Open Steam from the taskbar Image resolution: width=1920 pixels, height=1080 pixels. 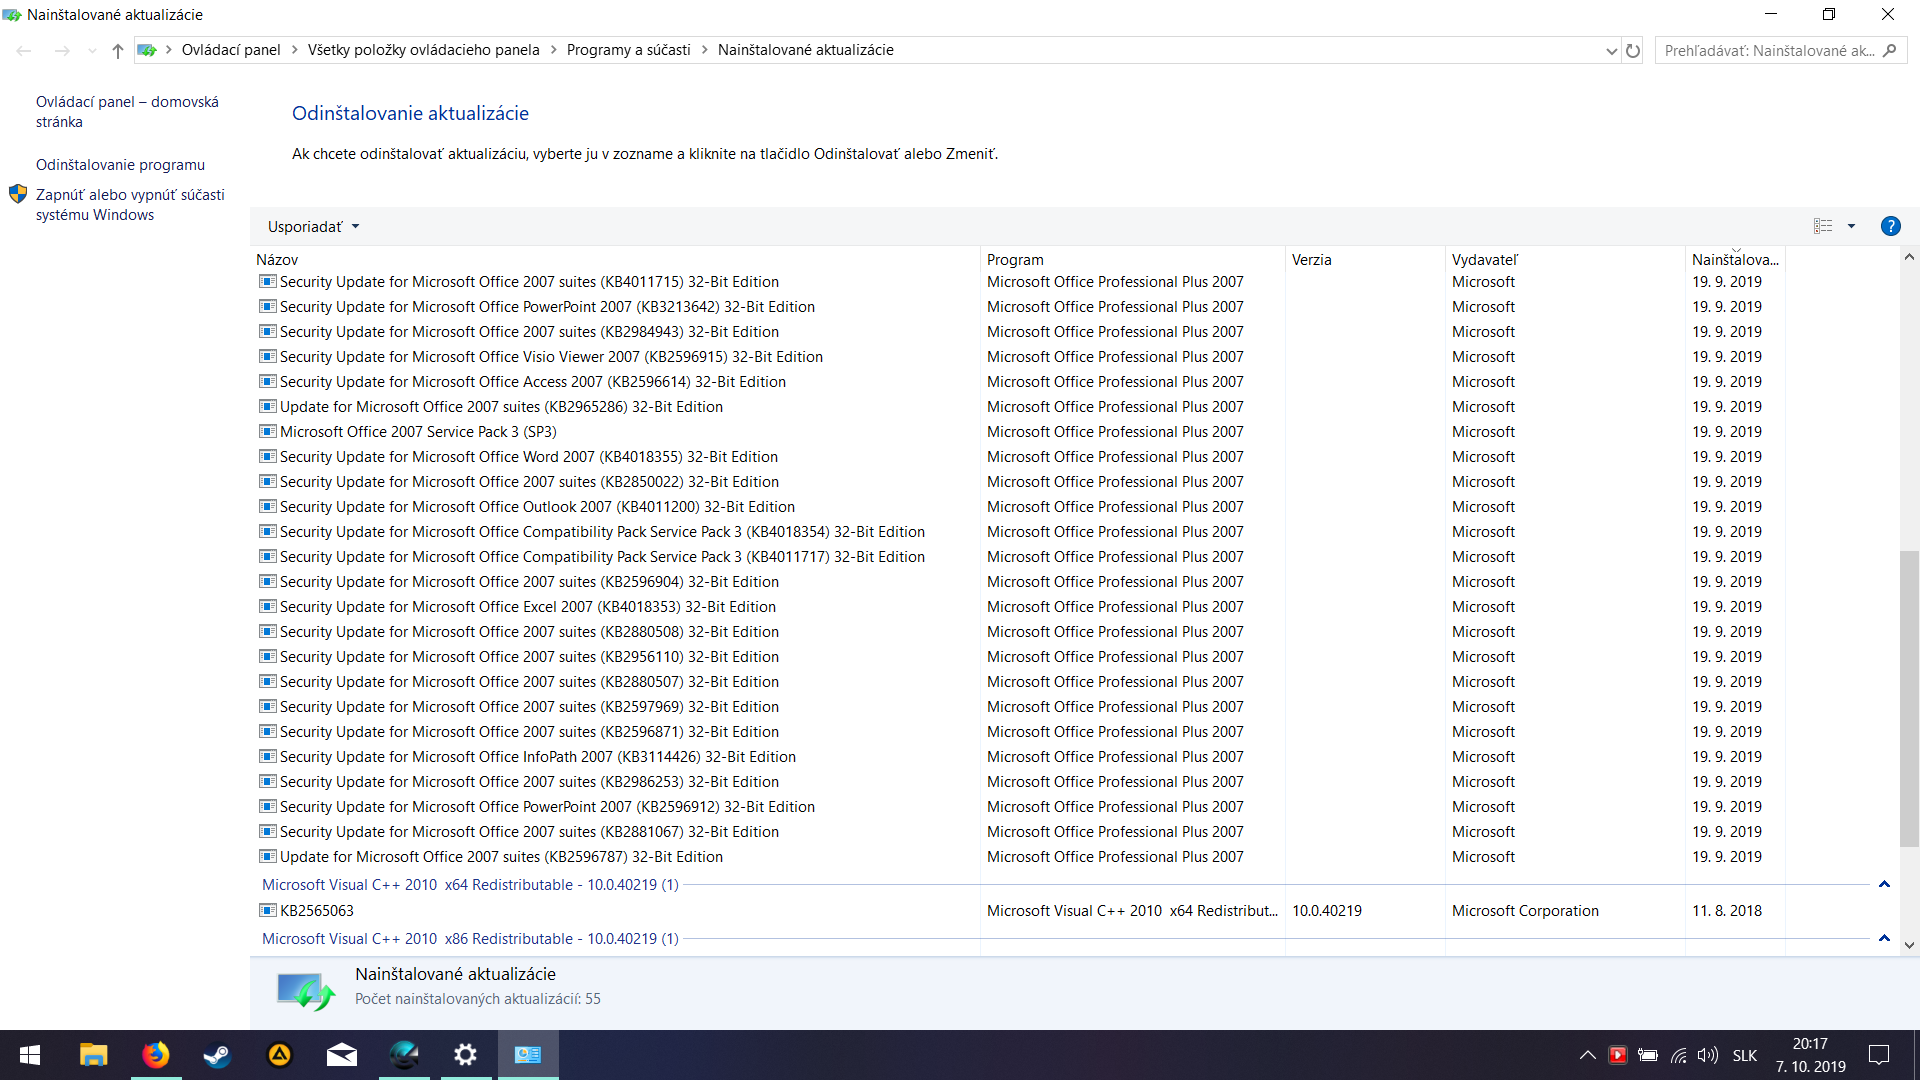[x=217, y=1055]
